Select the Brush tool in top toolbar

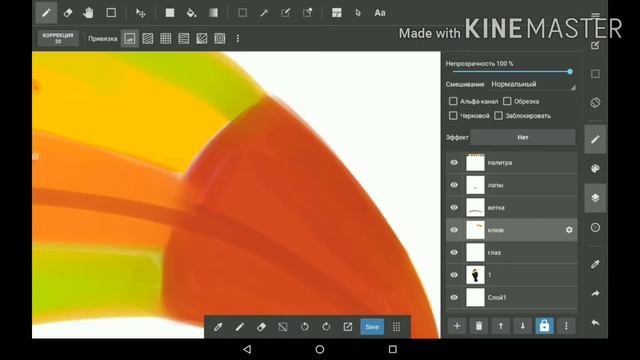pos(46,13)
